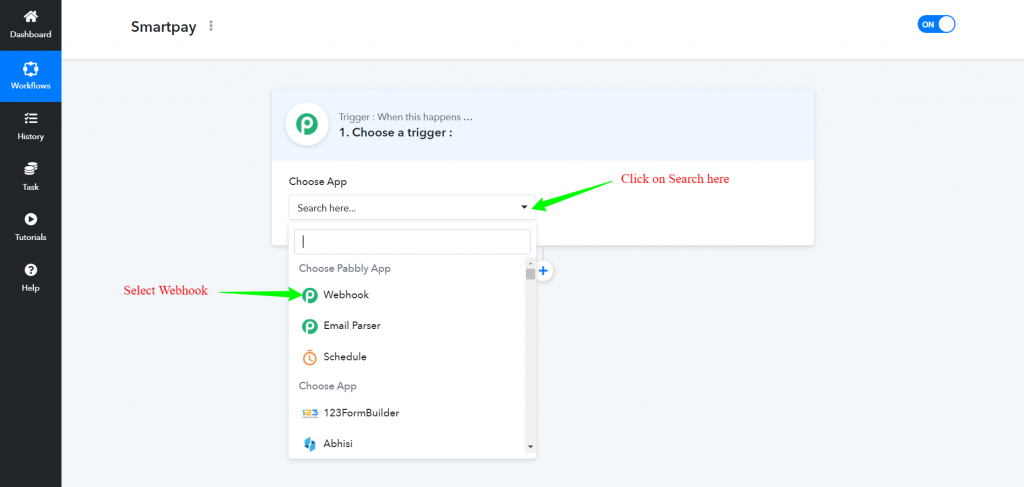1024x487 pixels.
Task: Click the Smartpay workflow title
Action: 163,27
